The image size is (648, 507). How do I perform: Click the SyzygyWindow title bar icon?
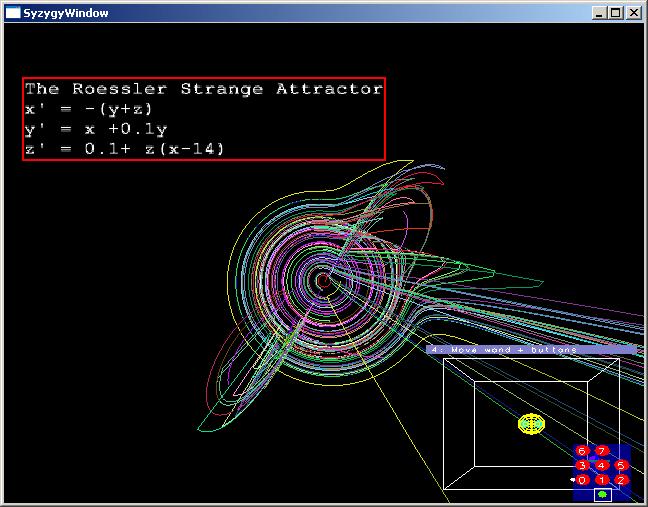coord(13,13)
